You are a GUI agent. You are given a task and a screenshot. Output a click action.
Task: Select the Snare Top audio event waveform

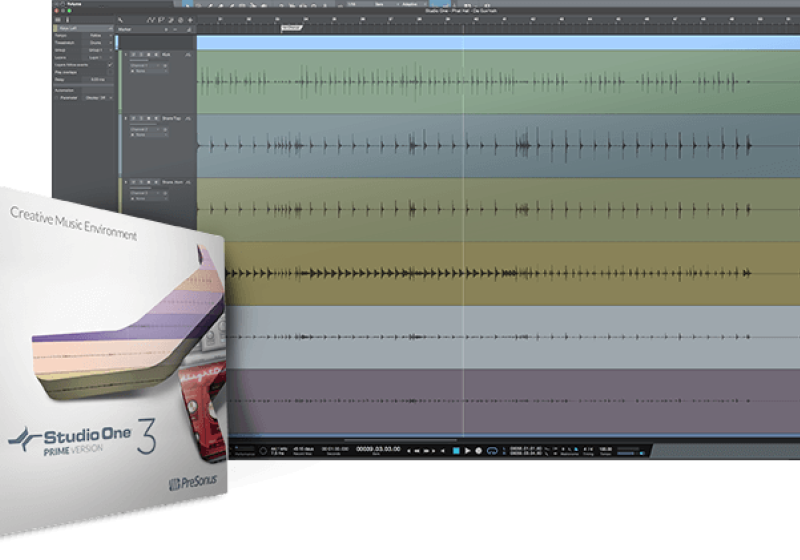point(498,145)
